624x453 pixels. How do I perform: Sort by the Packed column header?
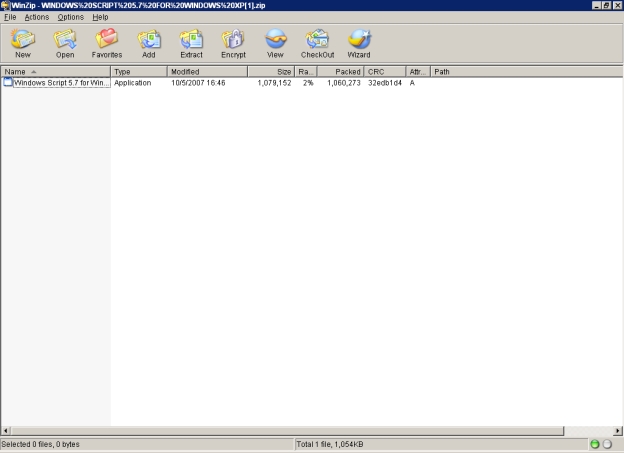(x=340, y=72)
